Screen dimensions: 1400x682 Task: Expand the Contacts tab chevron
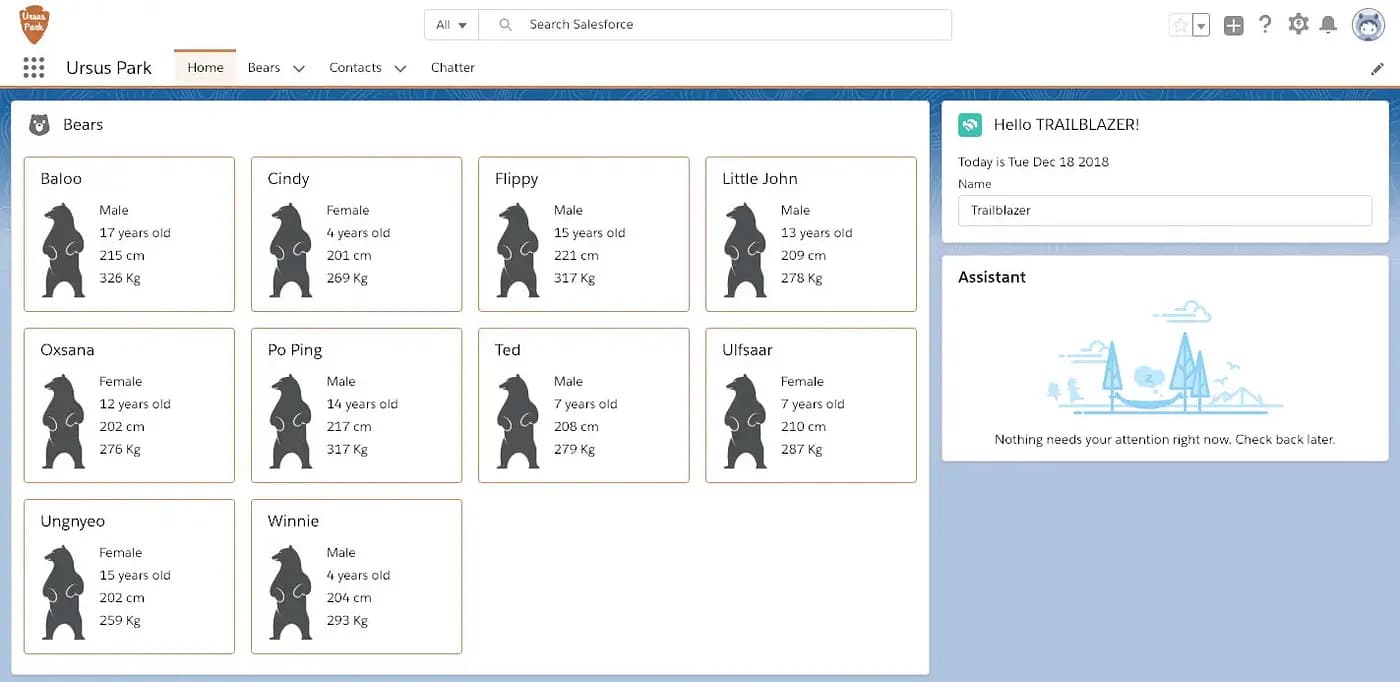(400, 68)
